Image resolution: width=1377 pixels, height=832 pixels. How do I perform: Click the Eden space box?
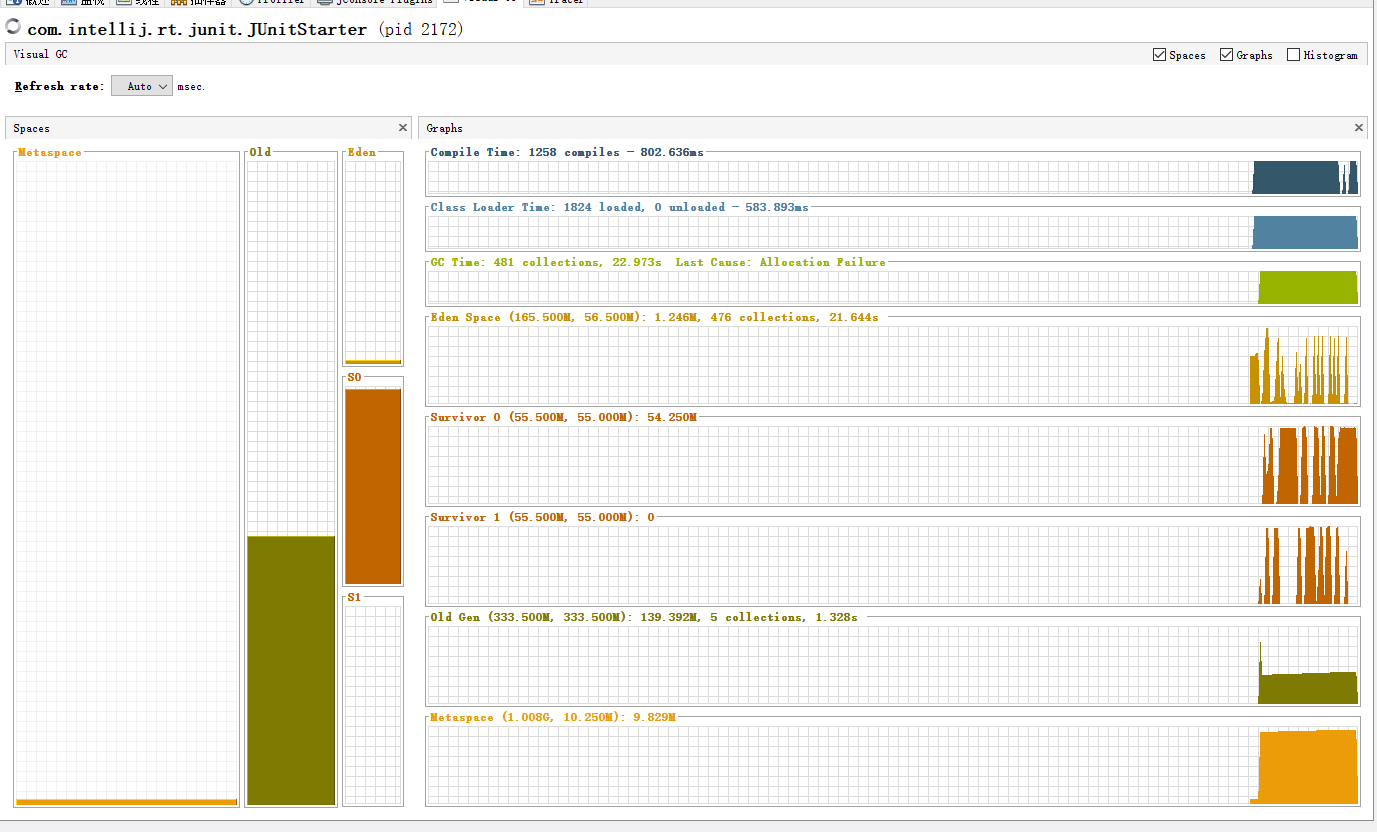pyautogui.click(x=373, y=262)
